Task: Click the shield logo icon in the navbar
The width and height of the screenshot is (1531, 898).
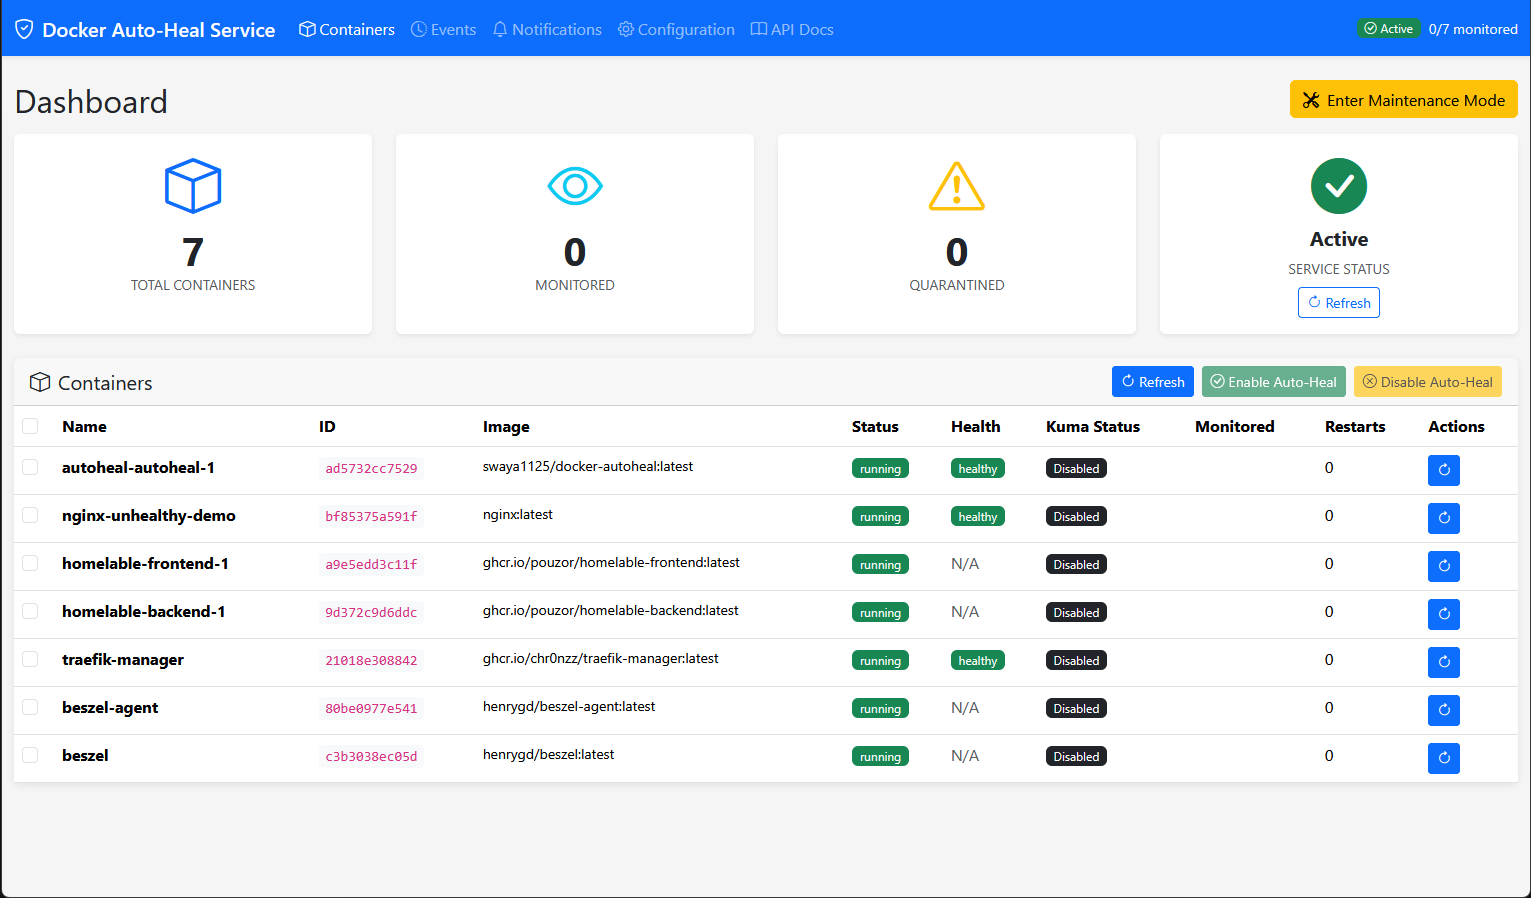Action: pyautogui.click(x=24, y=29)
